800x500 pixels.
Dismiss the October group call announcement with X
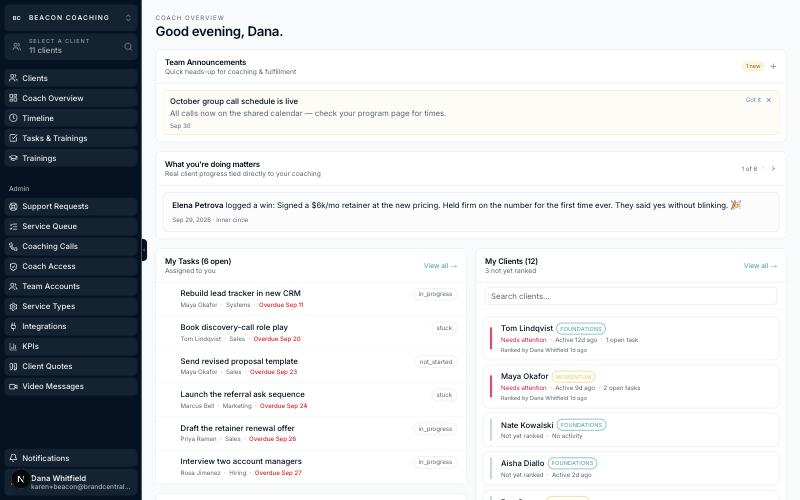click(x=769, y=100)
